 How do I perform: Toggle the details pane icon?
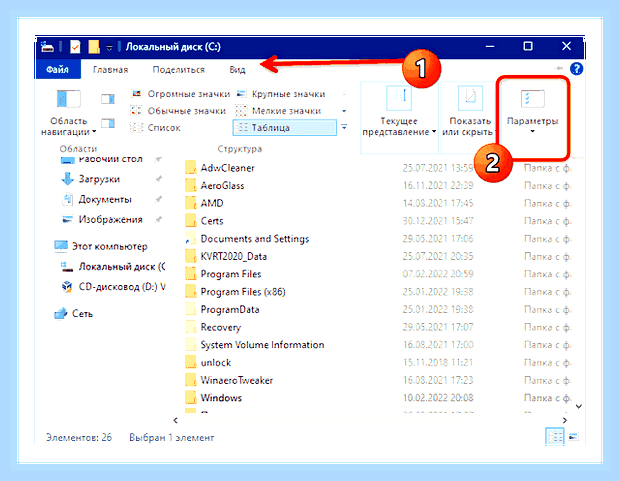click(108, 124)
